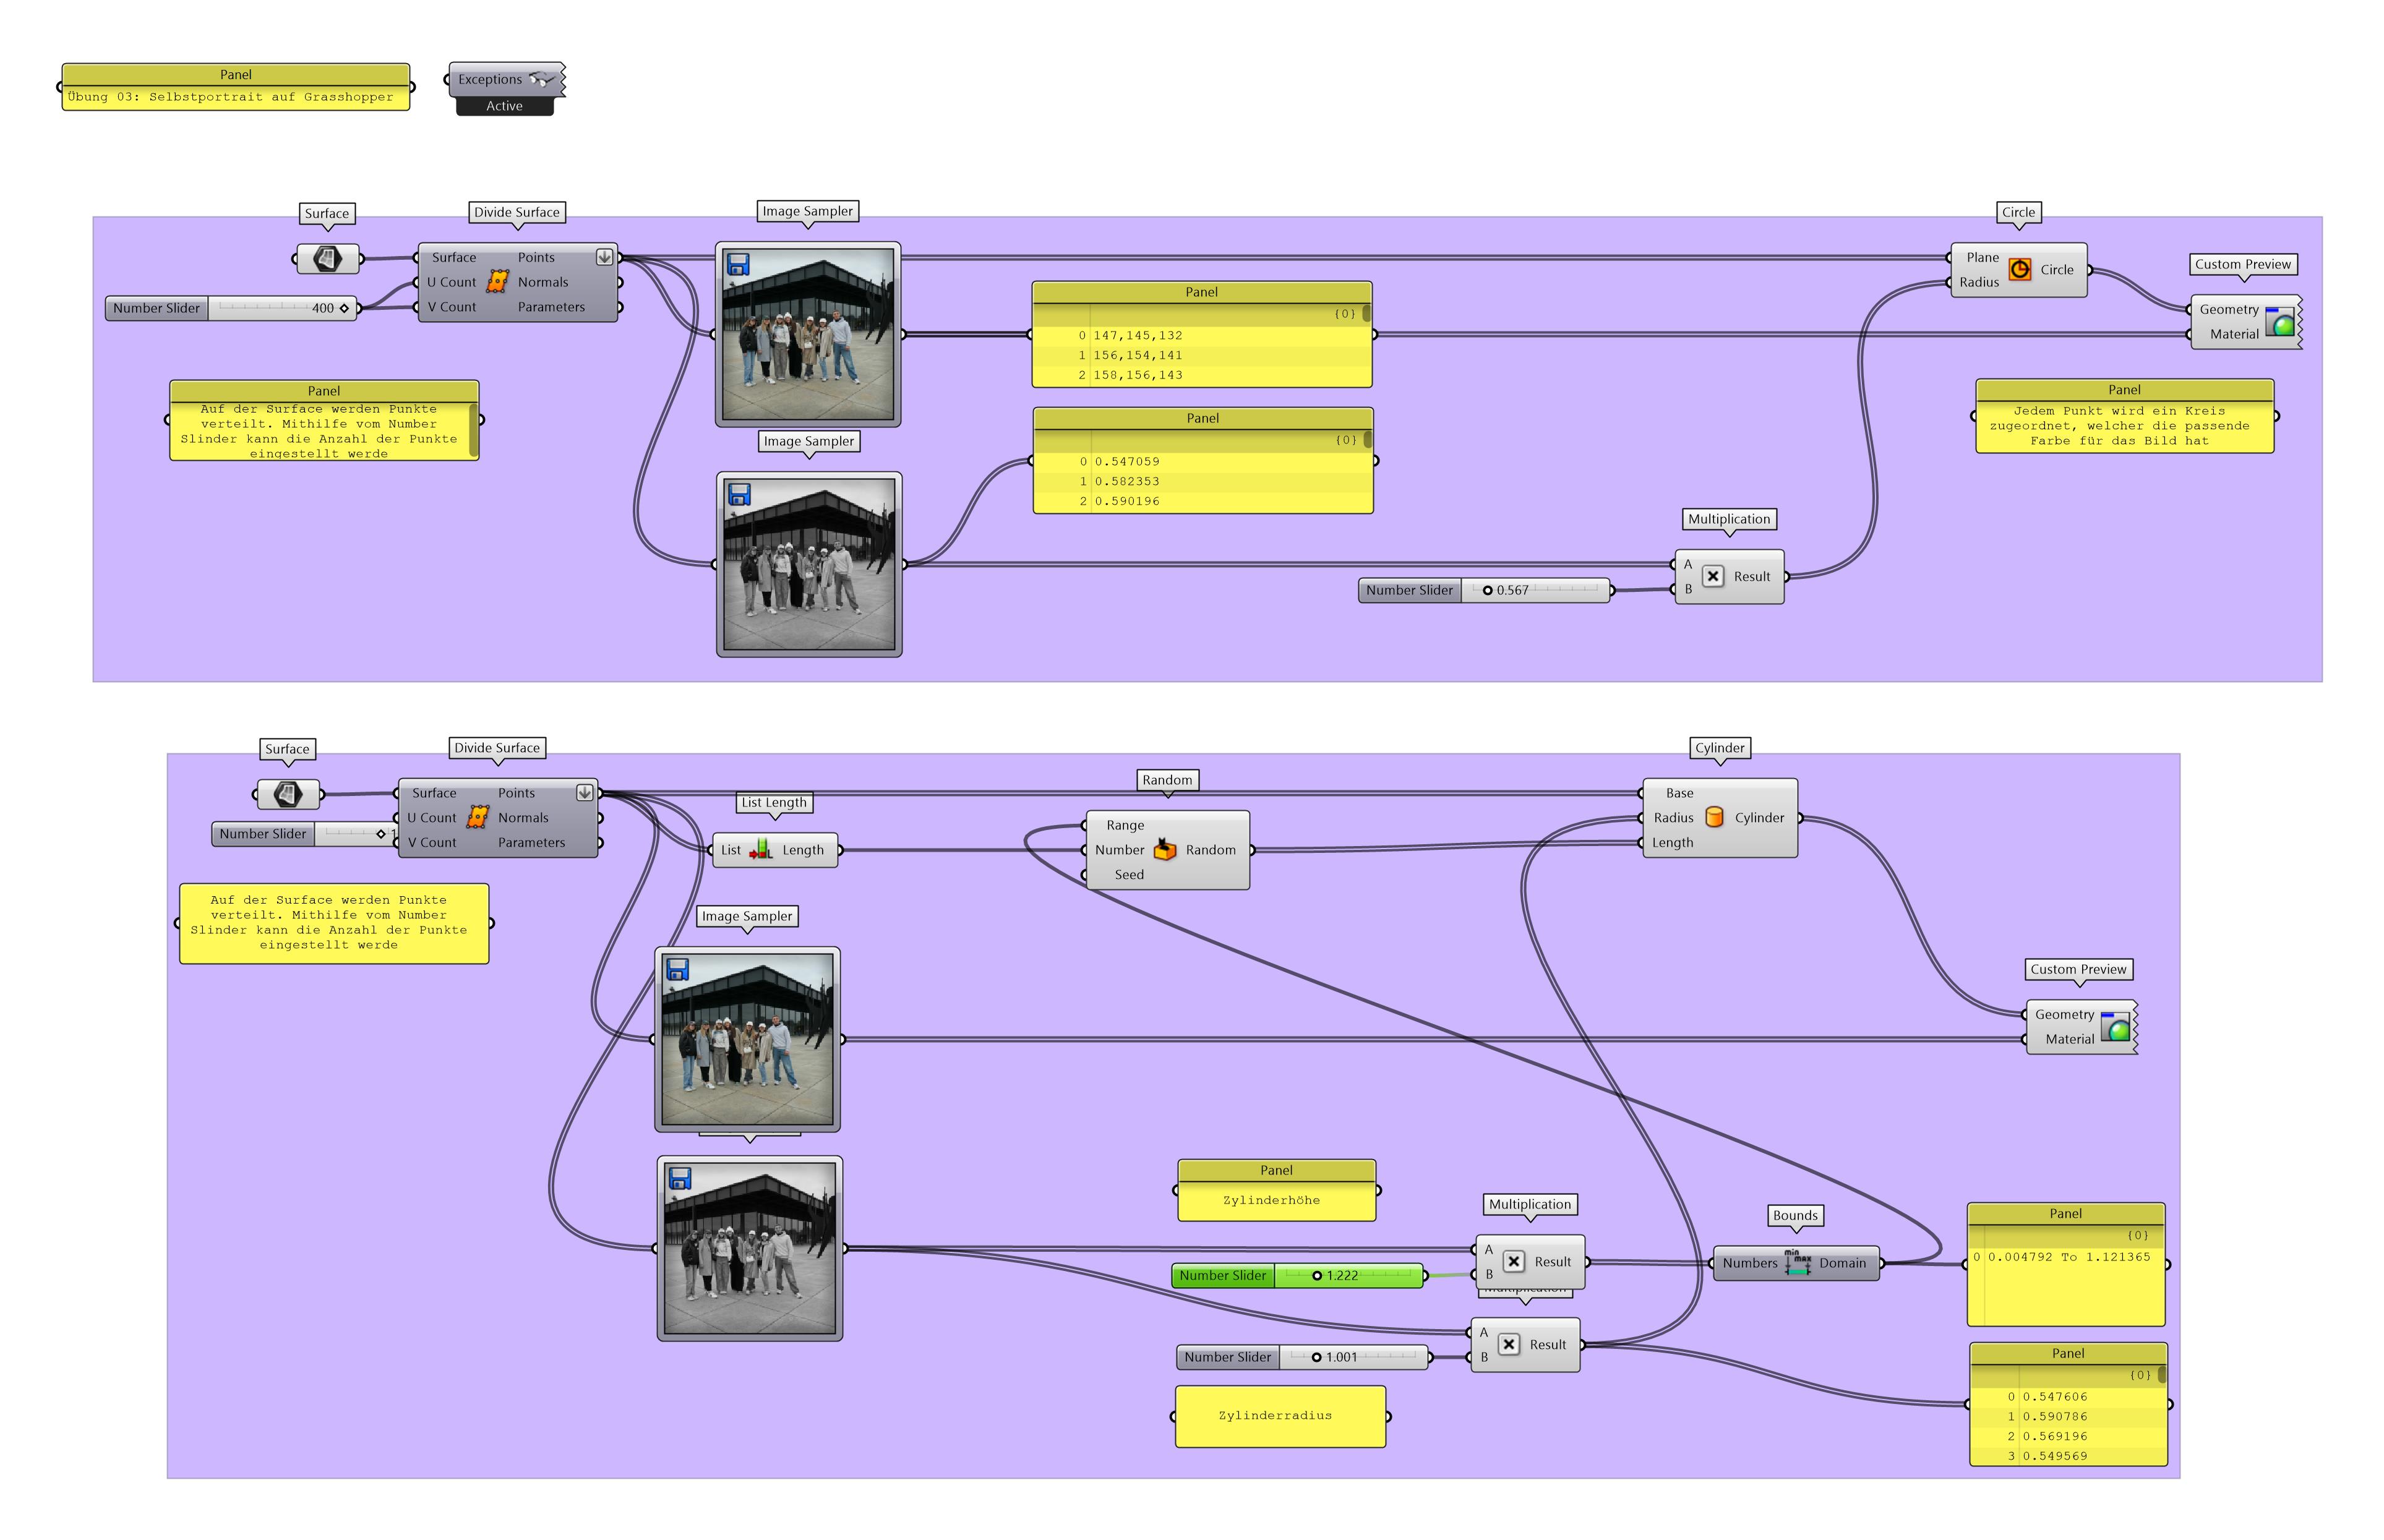Viewport: 2384px width, 1540px height.
Task: Toggle the Active state of the Exceptions component
Action: 504,106
